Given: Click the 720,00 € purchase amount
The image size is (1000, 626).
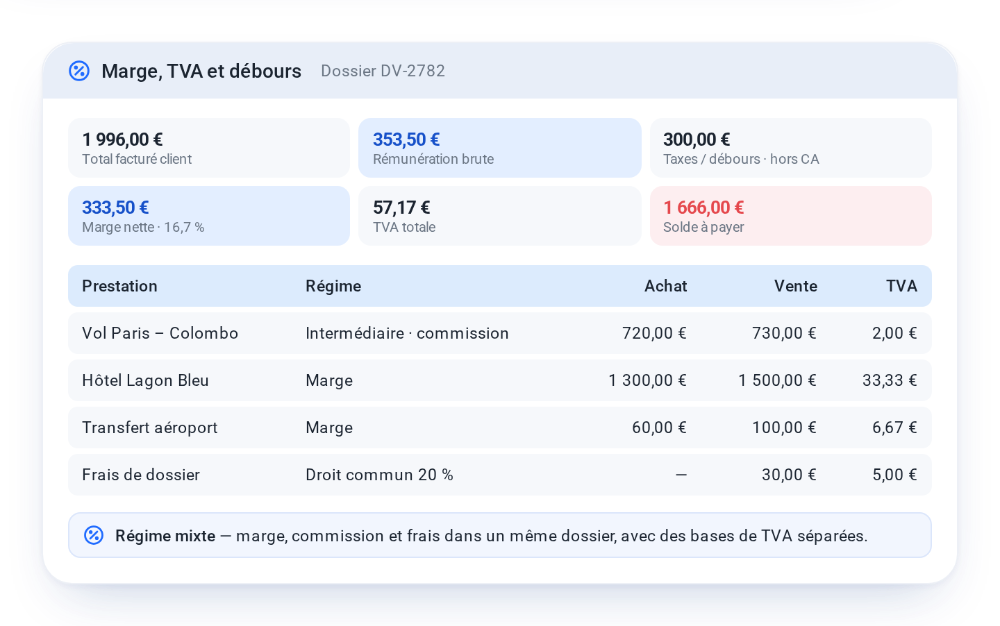Looking at the screenshot, I should pos(654,333).
